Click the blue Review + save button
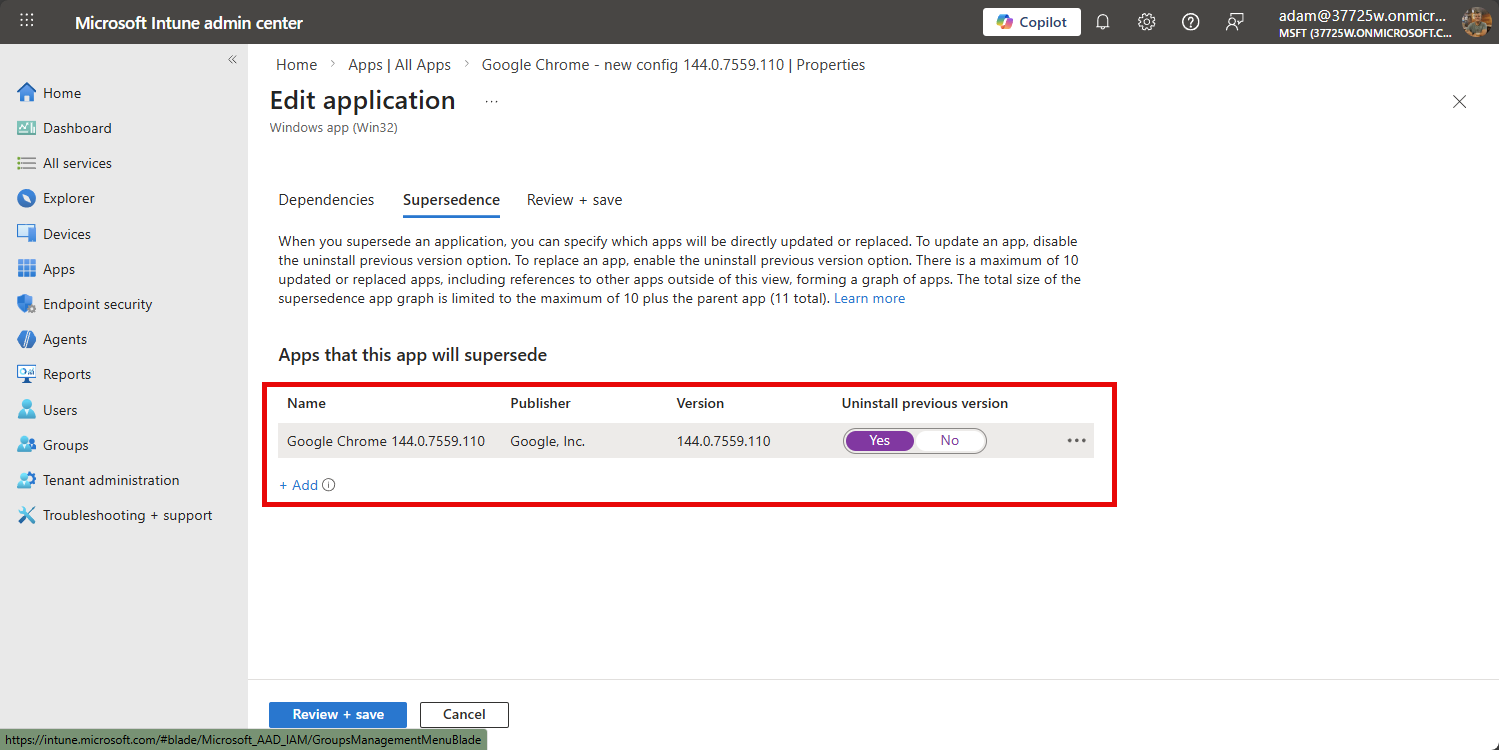This screenshot has width=1499, height=750. (x=338, y=714)
